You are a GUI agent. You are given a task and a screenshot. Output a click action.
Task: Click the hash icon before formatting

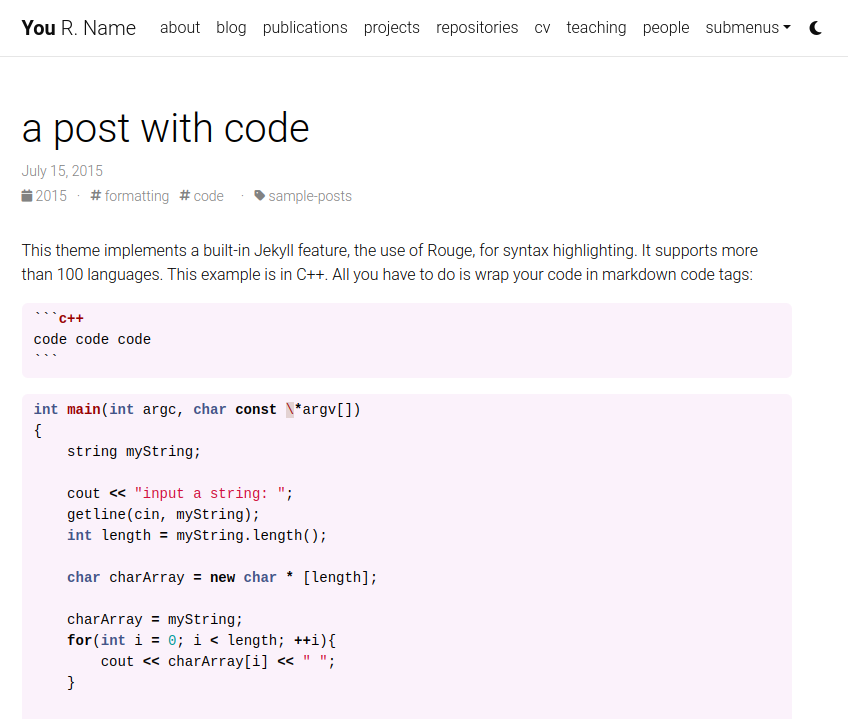(x=96, y=196)
